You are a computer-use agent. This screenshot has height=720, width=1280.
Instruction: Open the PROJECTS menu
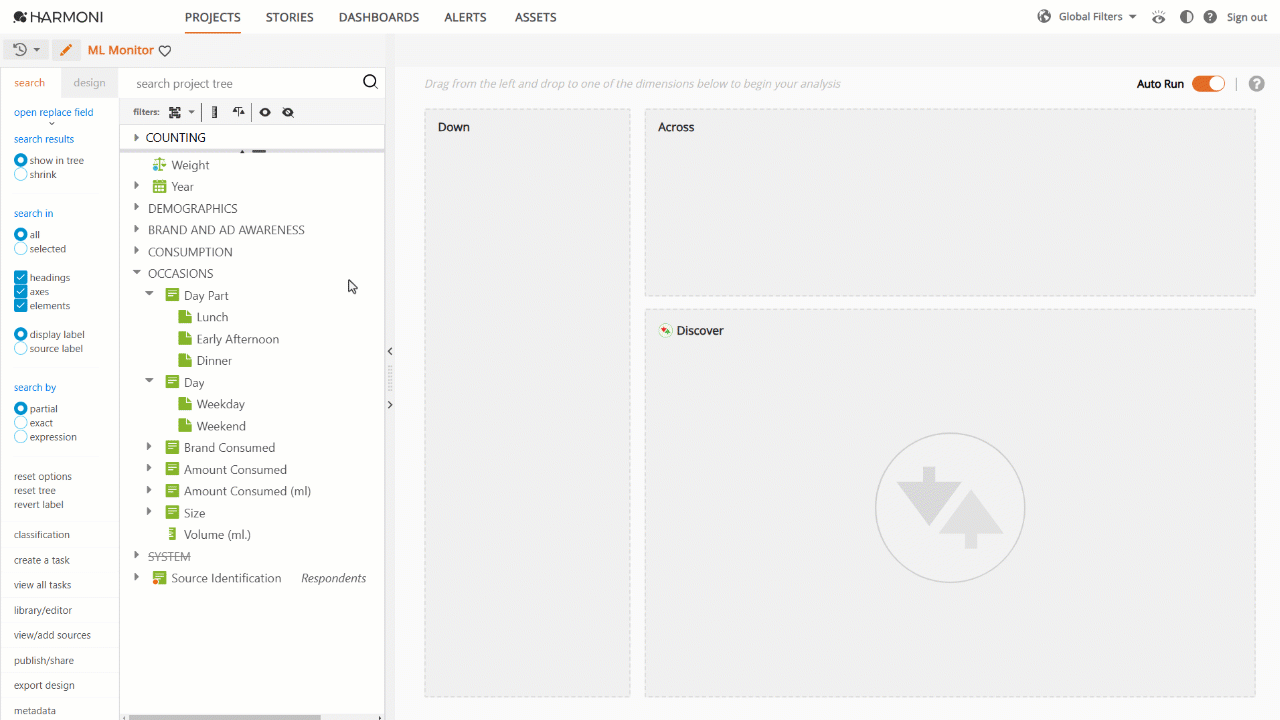point(213,17)
